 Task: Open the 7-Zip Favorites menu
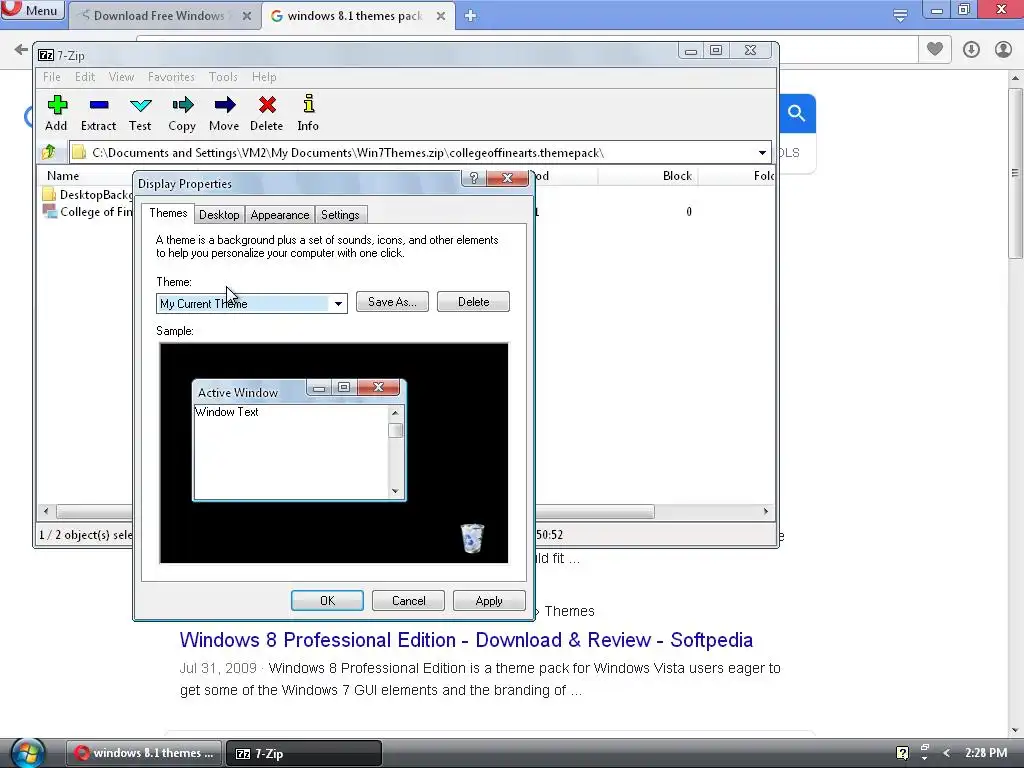click(x=171, y=77)
